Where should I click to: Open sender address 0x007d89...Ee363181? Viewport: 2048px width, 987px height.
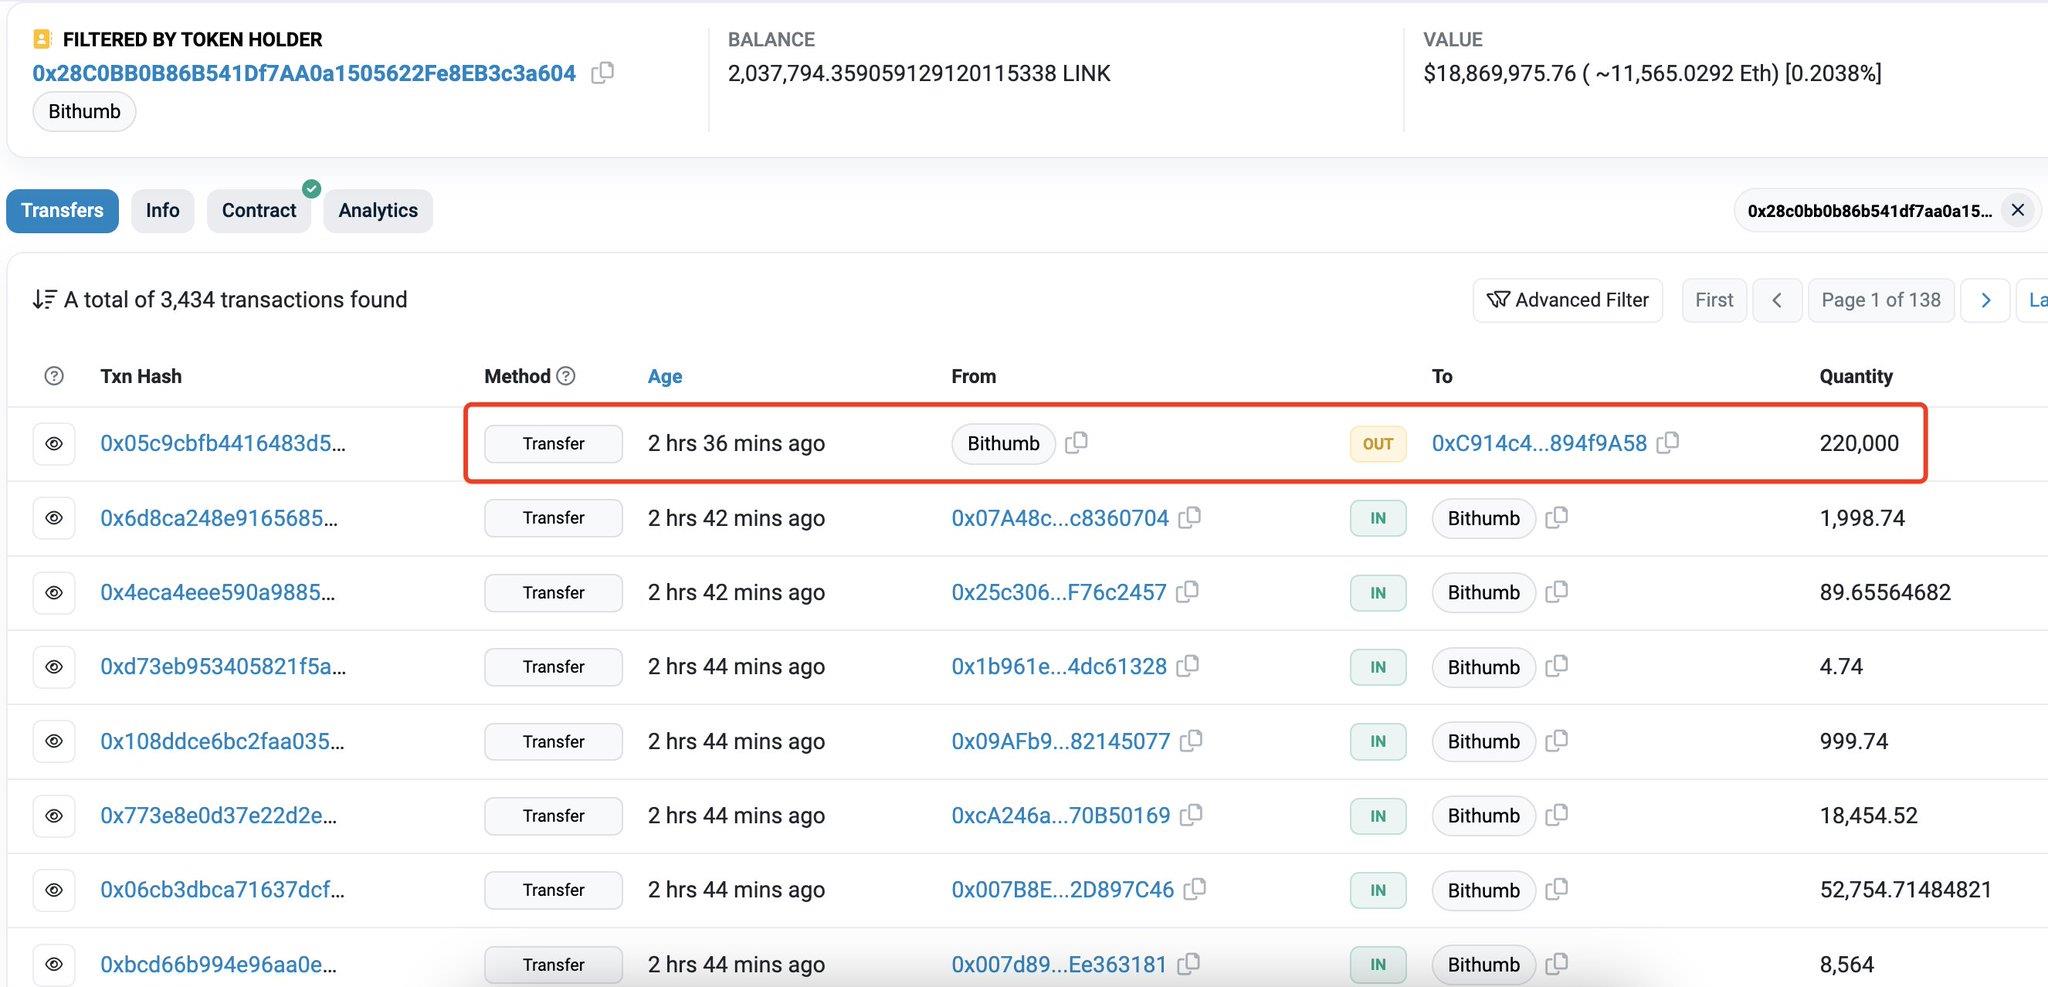tap(1059, 964)
